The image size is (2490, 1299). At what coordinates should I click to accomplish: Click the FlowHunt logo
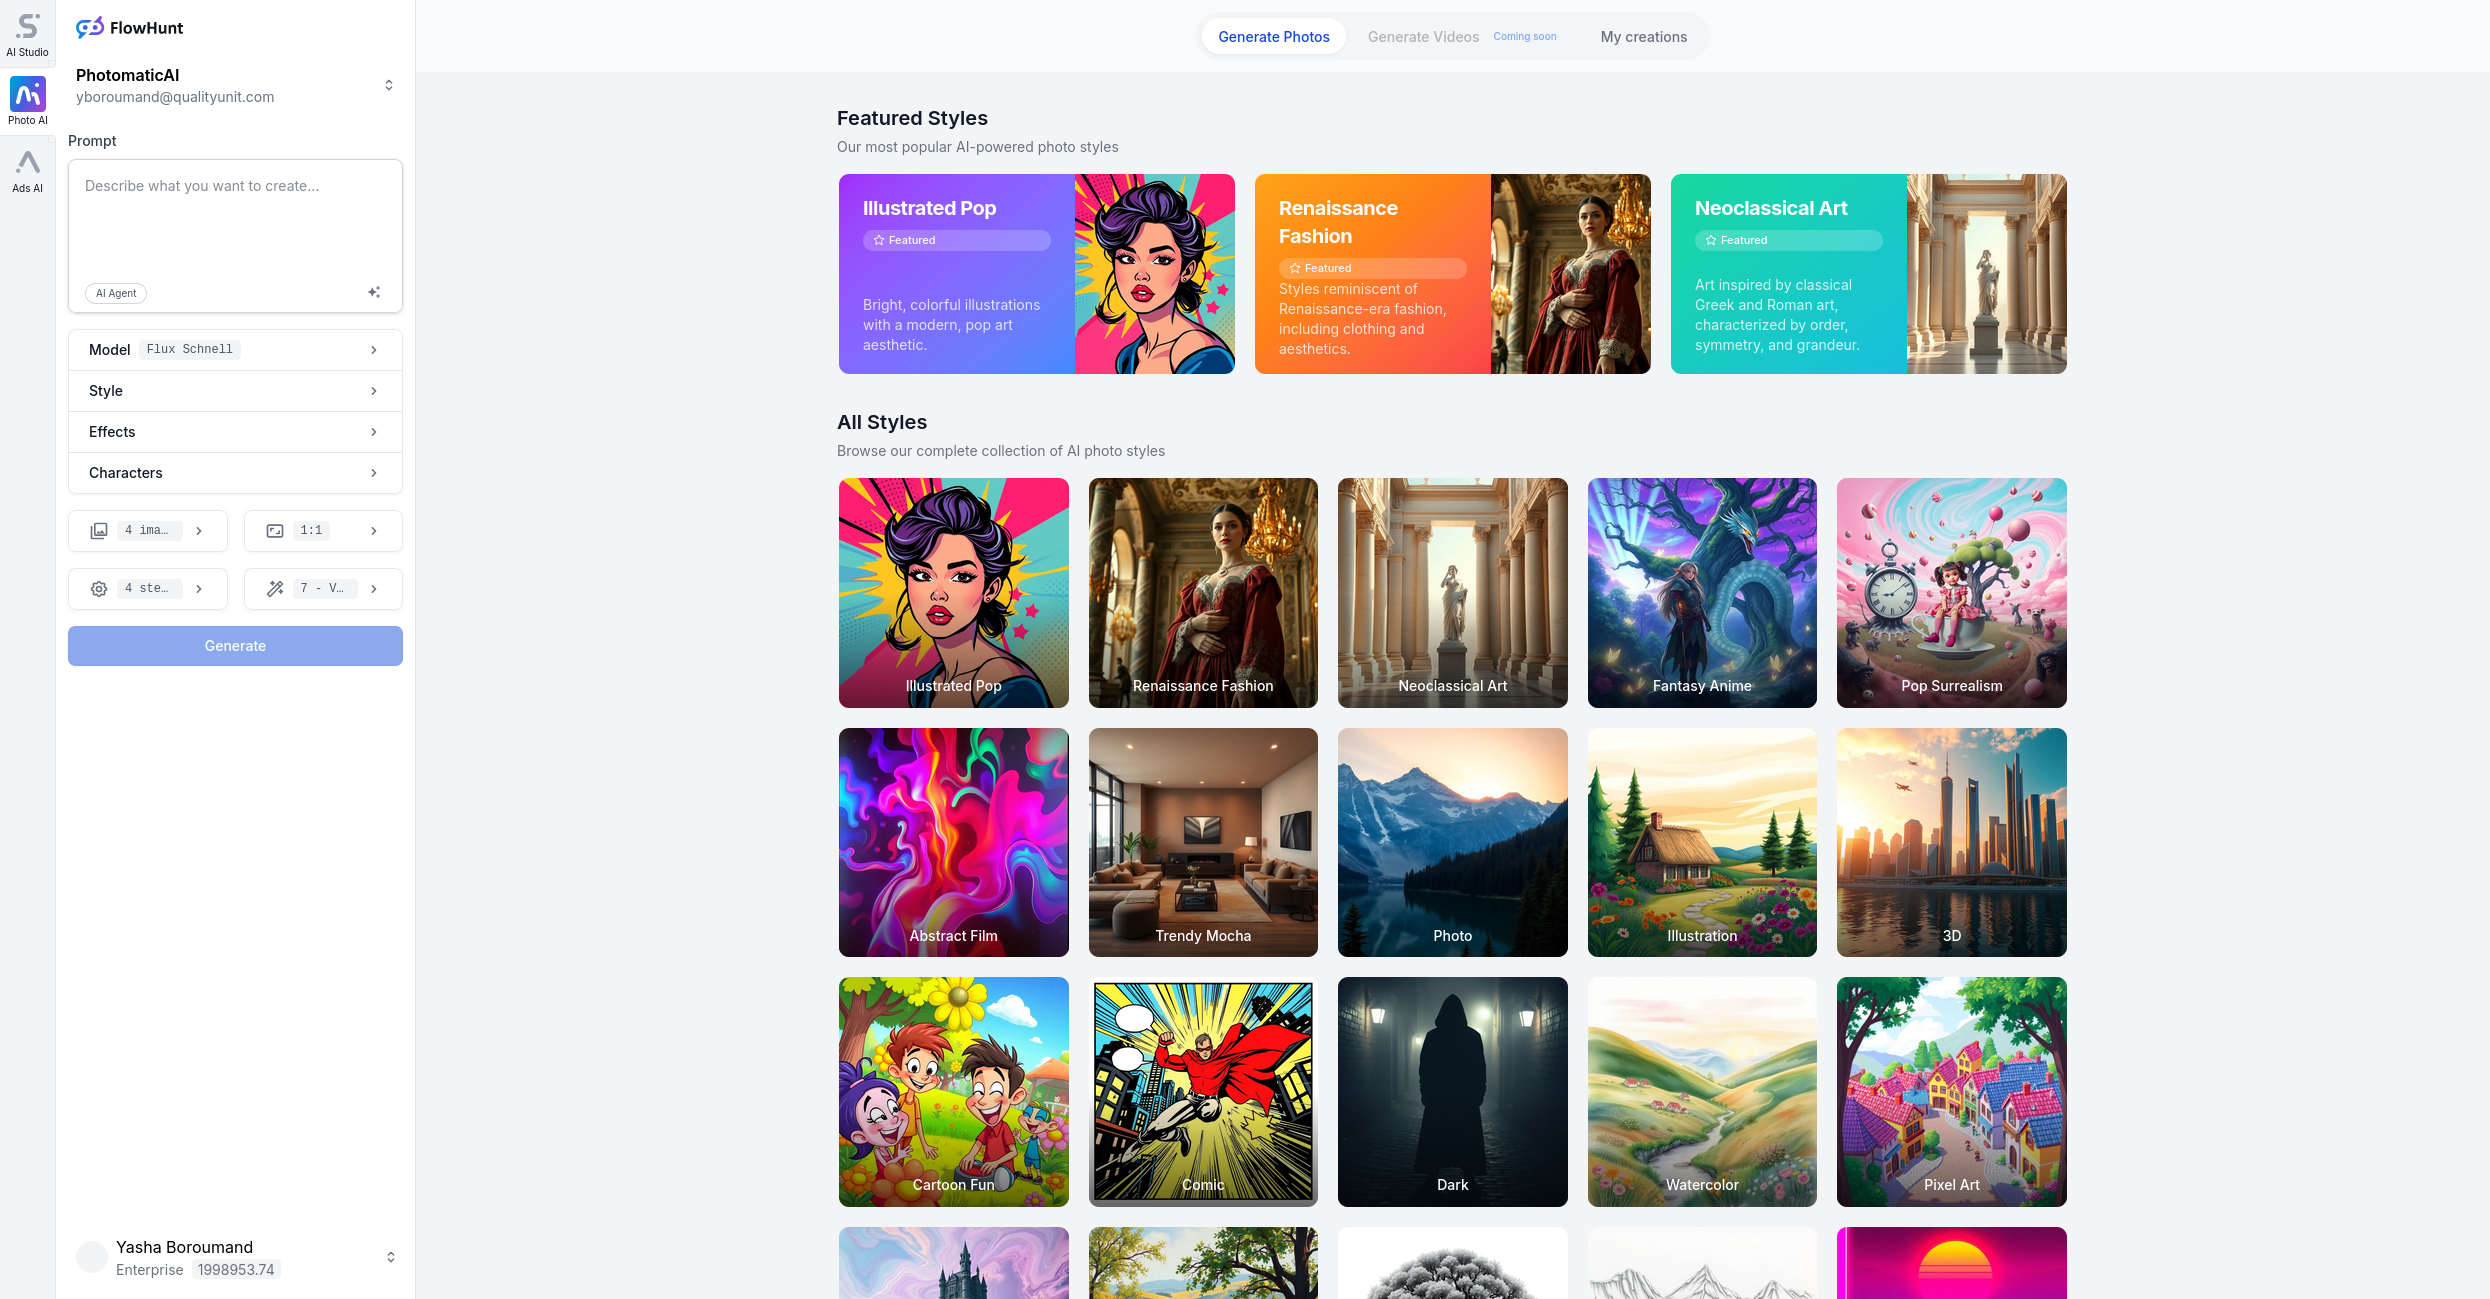tap(128, 27)
